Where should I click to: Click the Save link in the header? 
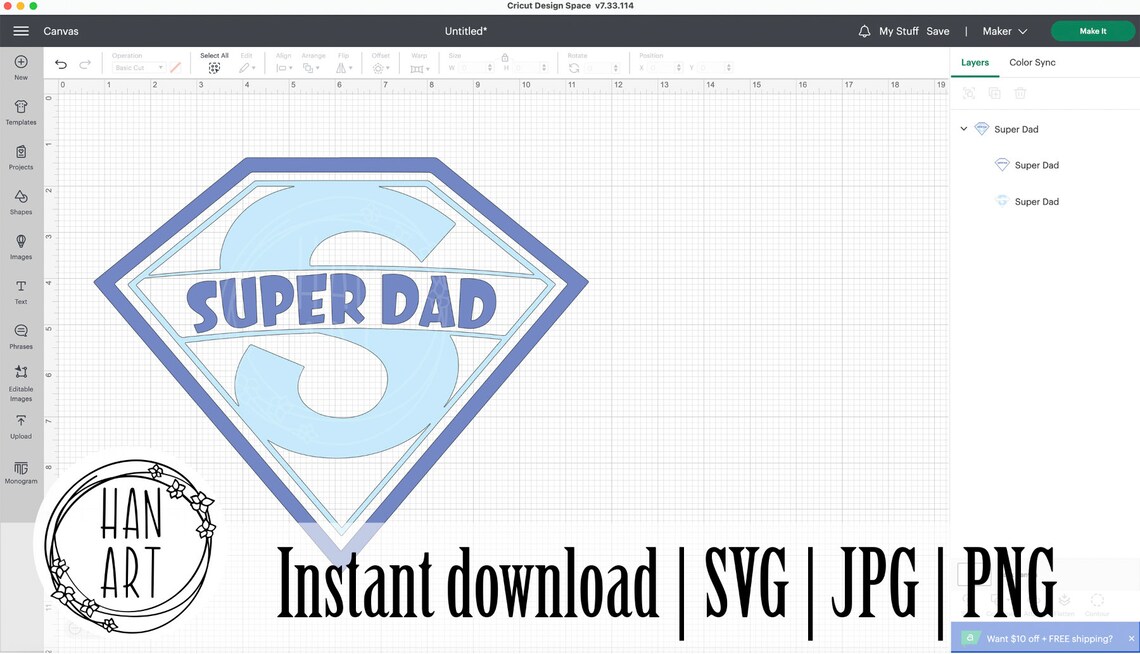pos(938,31)
